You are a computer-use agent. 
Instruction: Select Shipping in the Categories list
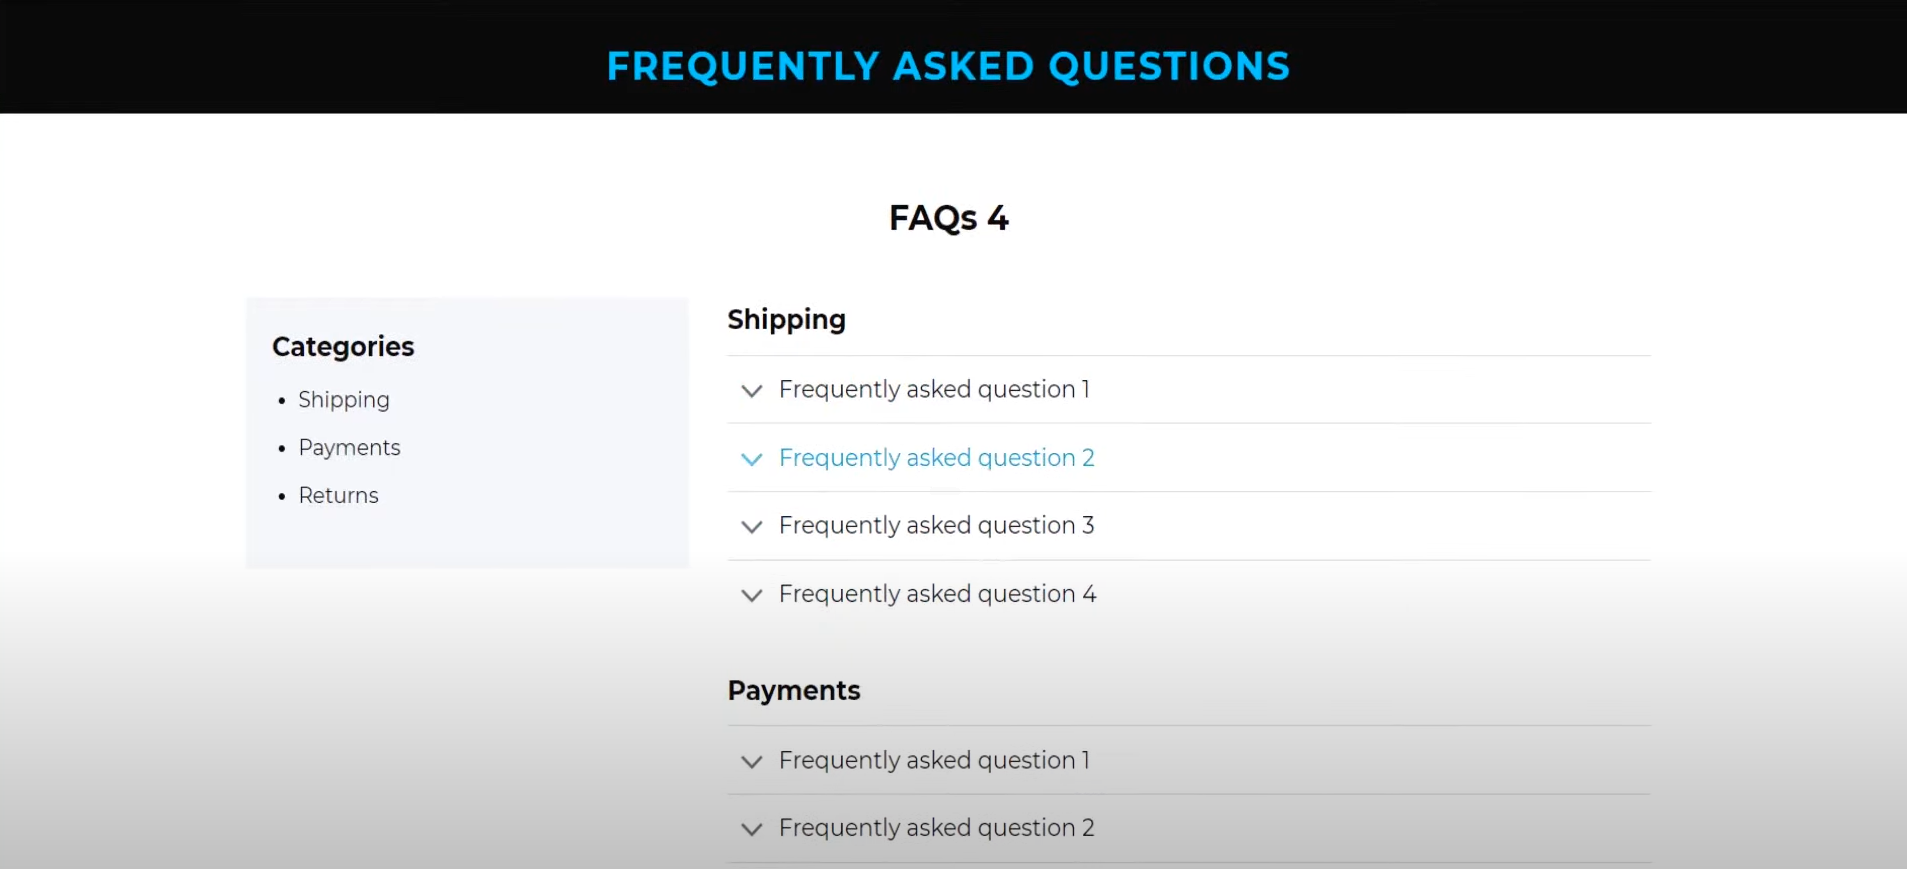click(344, 400)
